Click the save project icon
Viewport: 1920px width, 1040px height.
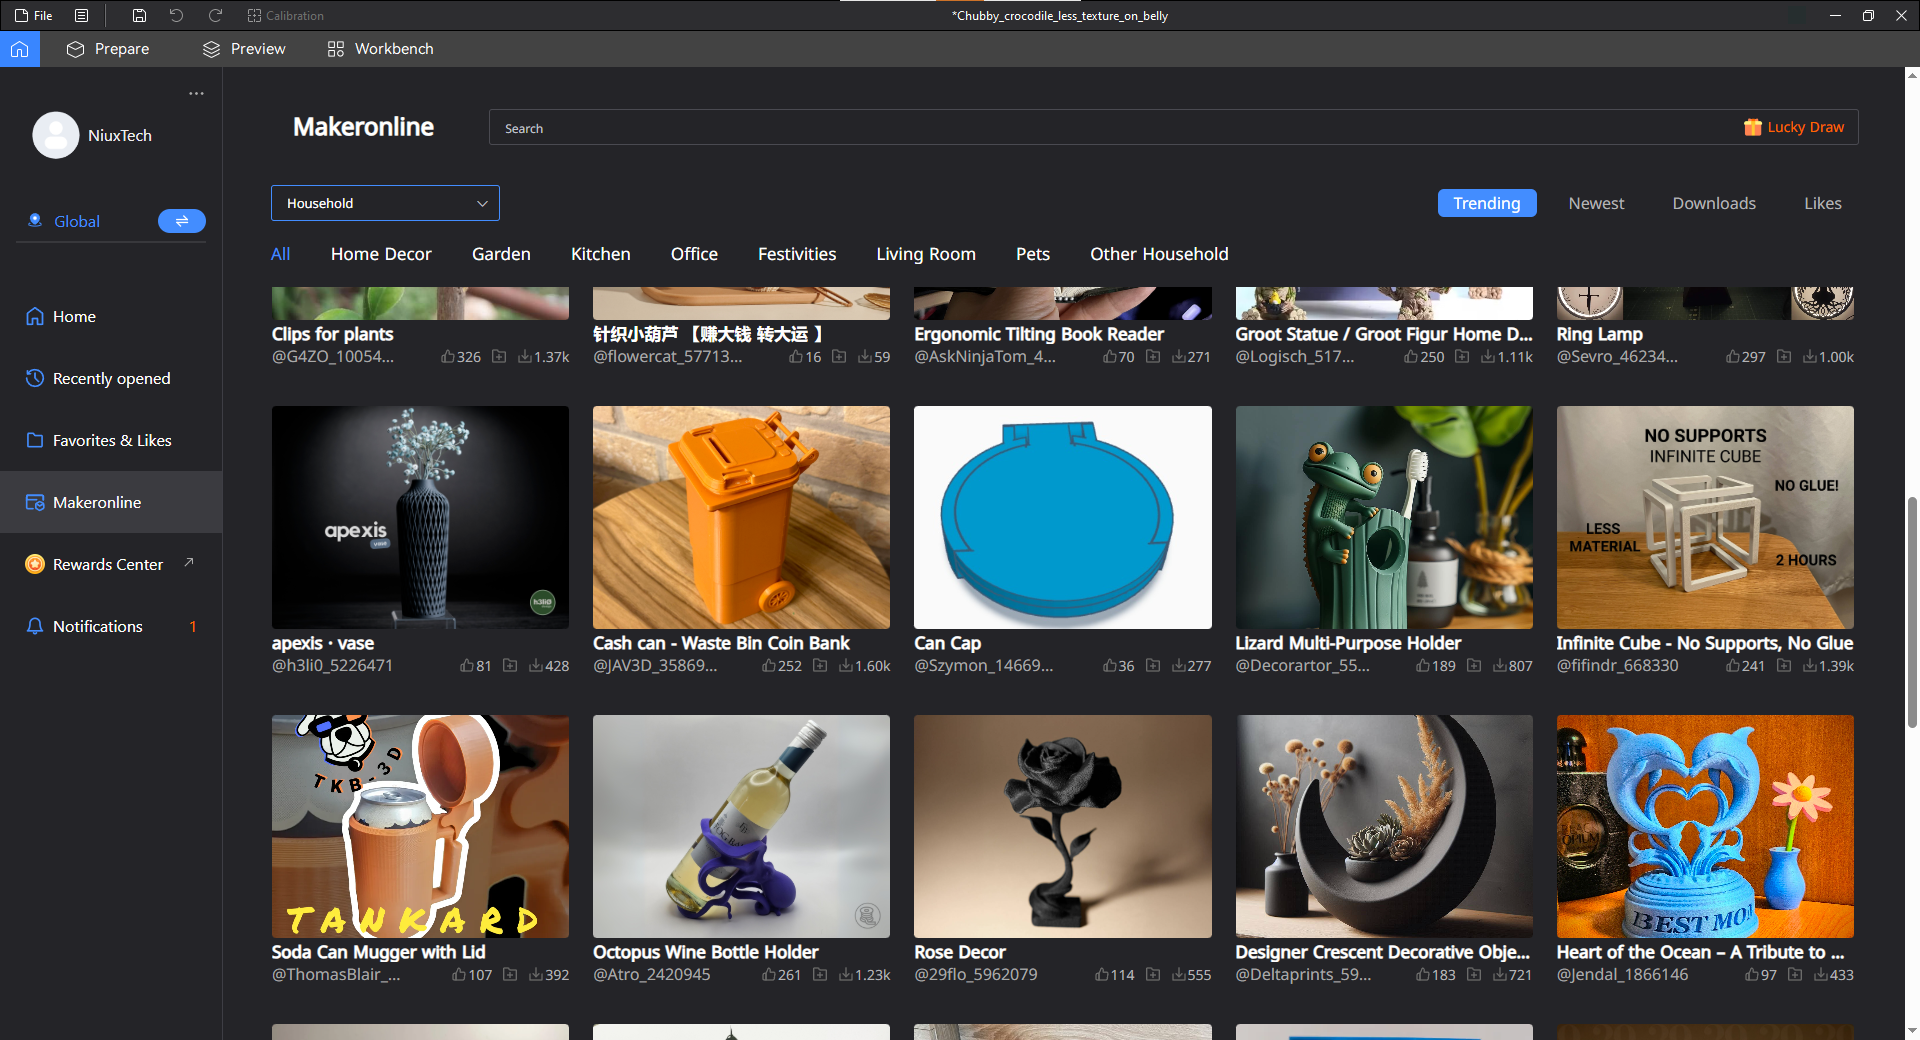click(139, 15)
